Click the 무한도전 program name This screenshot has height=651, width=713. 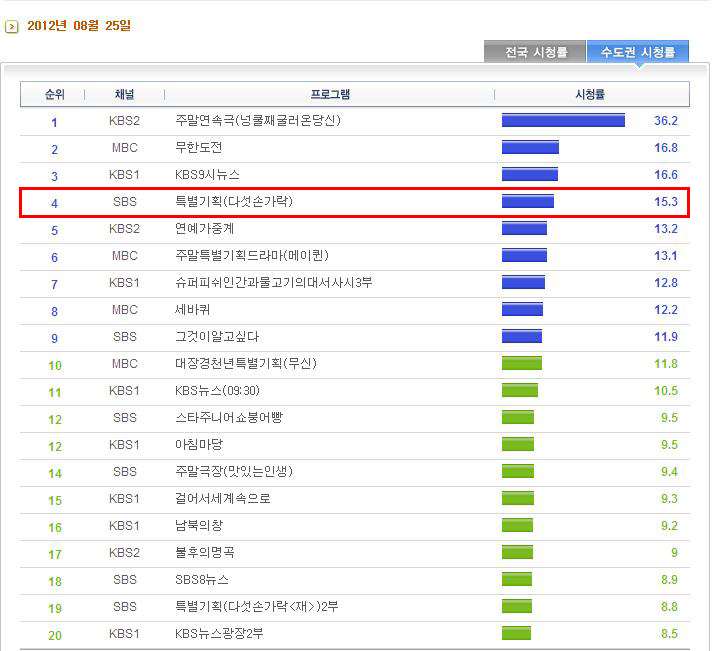[199, 148]
